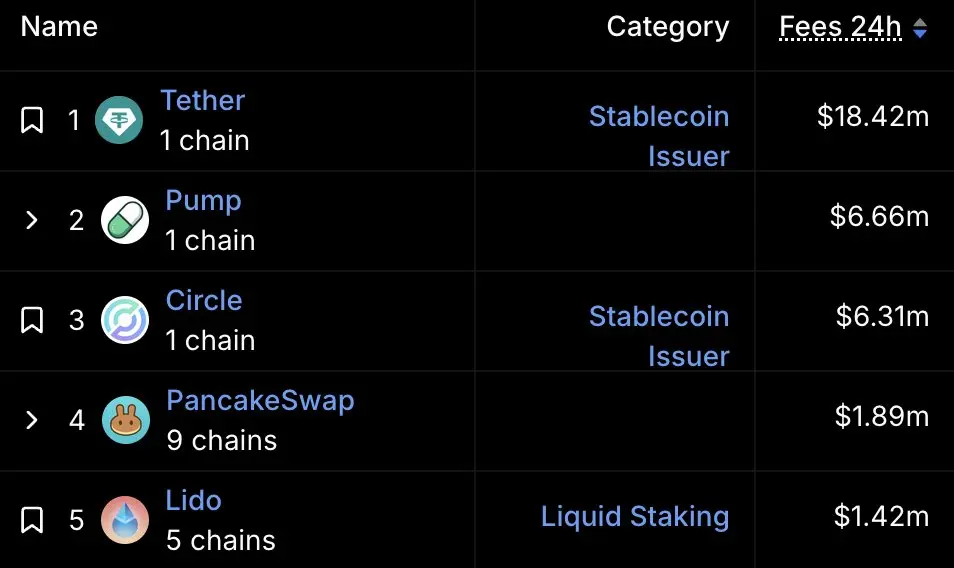
Task: Click the Tether logo icon
Action: [x=119, y=120]
